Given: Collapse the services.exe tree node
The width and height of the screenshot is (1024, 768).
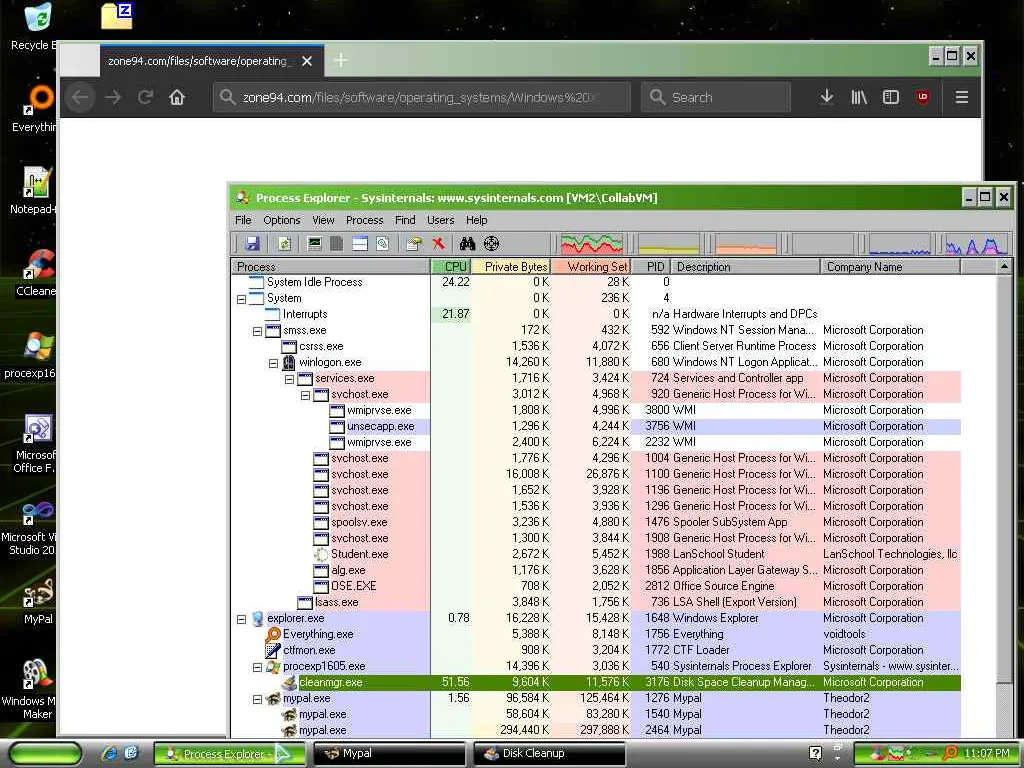Looking at the screenshot, I should click(289, 379).
